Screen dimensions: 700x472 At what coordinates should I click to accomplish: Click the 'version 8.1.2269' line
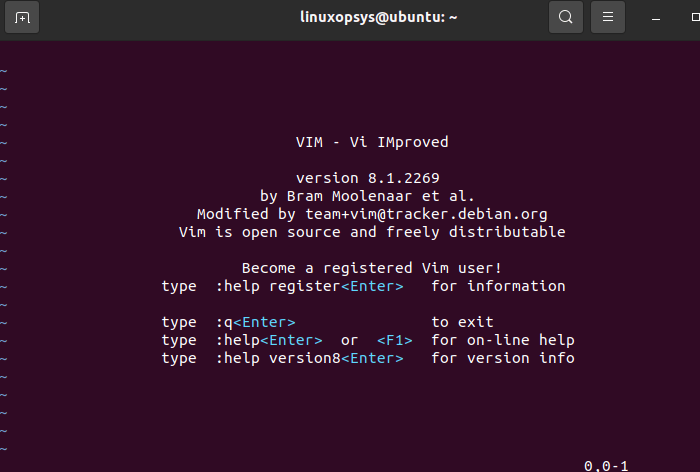pyautogui.click(x=367, y=178)
